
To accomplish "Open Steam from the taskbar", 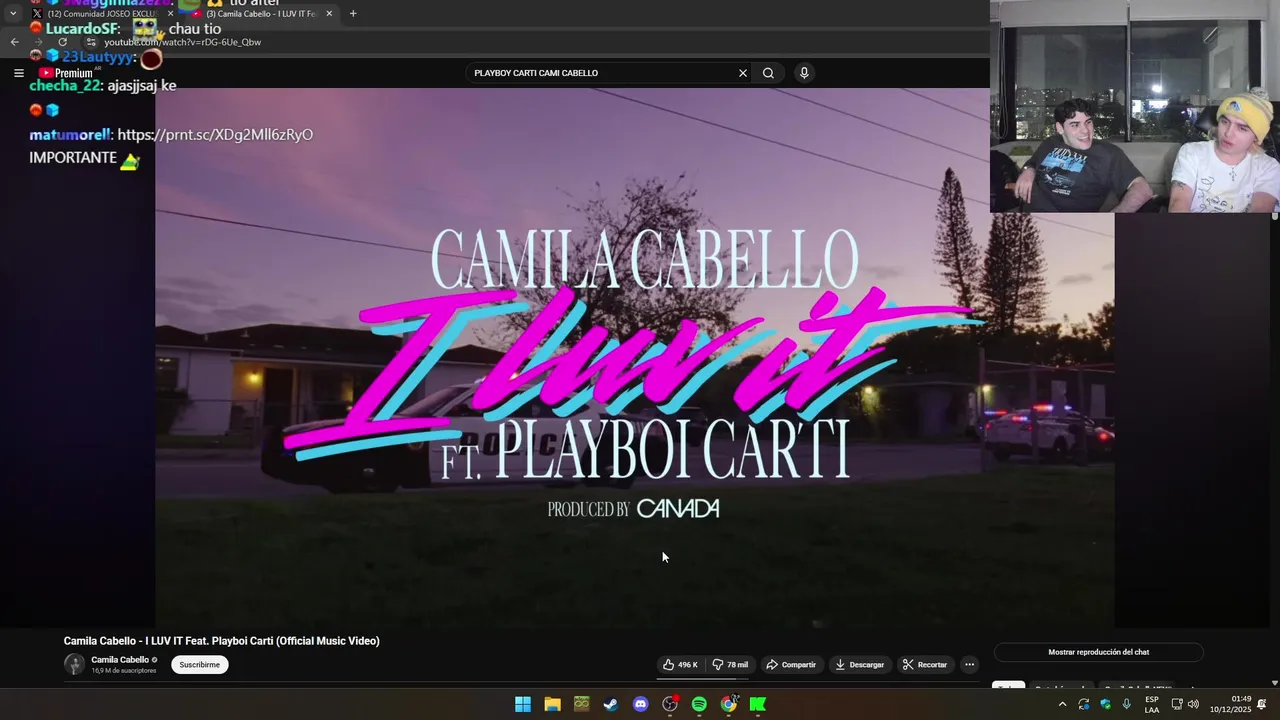I will (610, 704).
